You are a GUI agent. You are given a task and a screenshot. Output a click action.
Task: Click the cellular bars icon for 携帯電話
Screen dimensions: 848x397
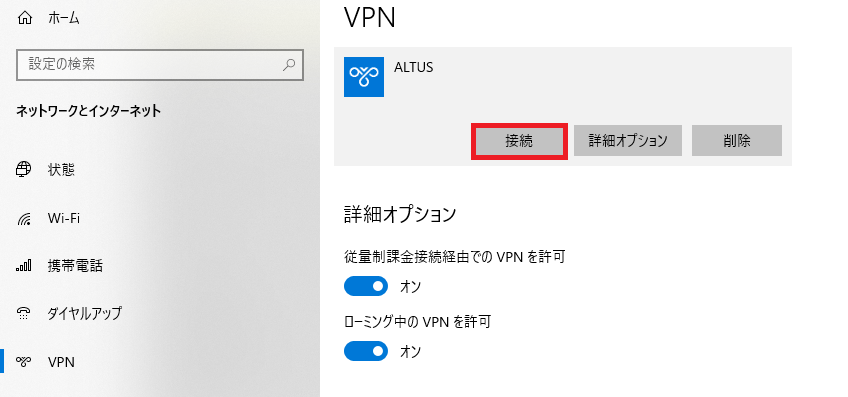pyautogui.click(x=24, y=266)
